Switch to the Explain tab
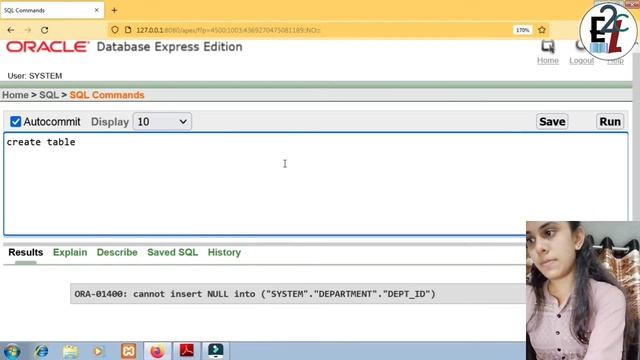This screenshot has width=640, height=360. (x=70, y=252)
